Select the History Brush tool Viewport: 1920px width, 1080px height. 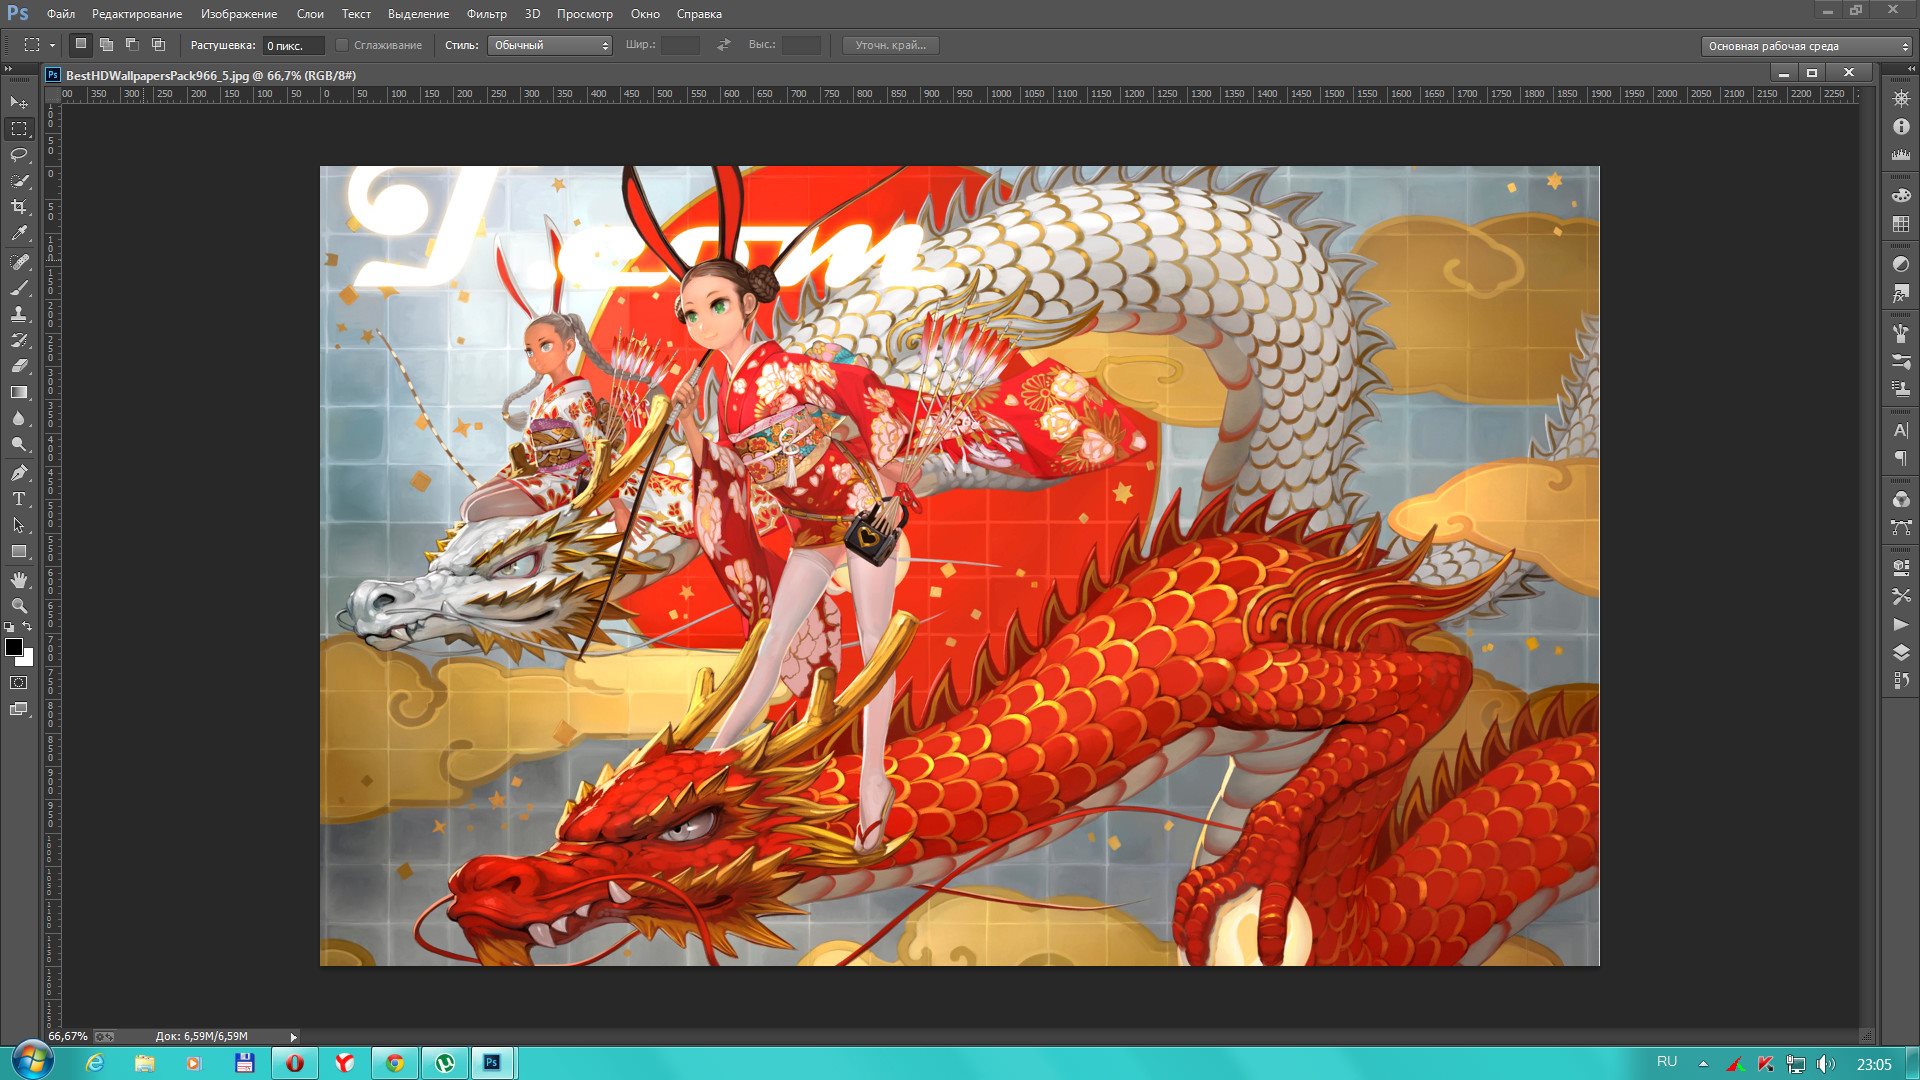pyautogui.click(x=19, y=340)
